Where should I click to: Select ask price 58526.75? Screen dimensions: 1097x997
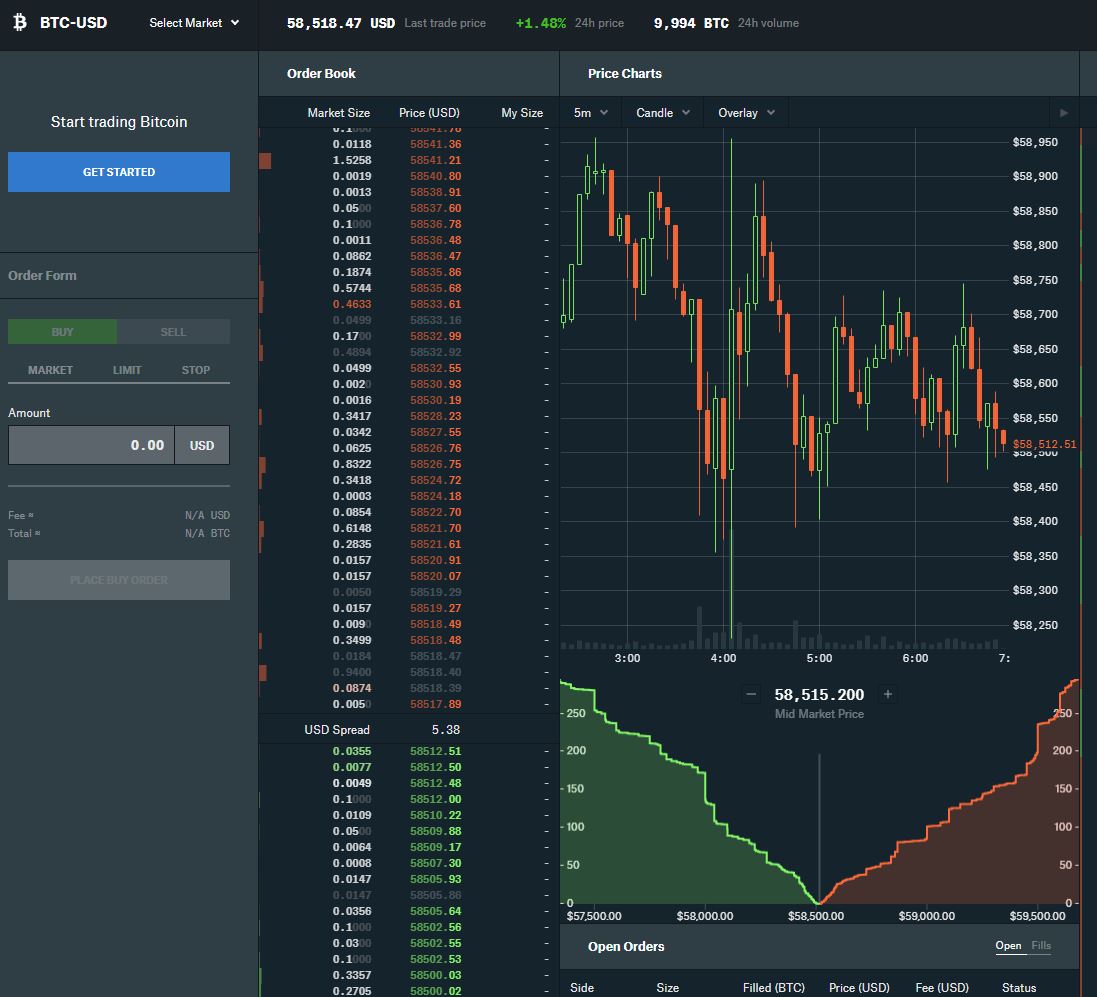coord(435,464)
